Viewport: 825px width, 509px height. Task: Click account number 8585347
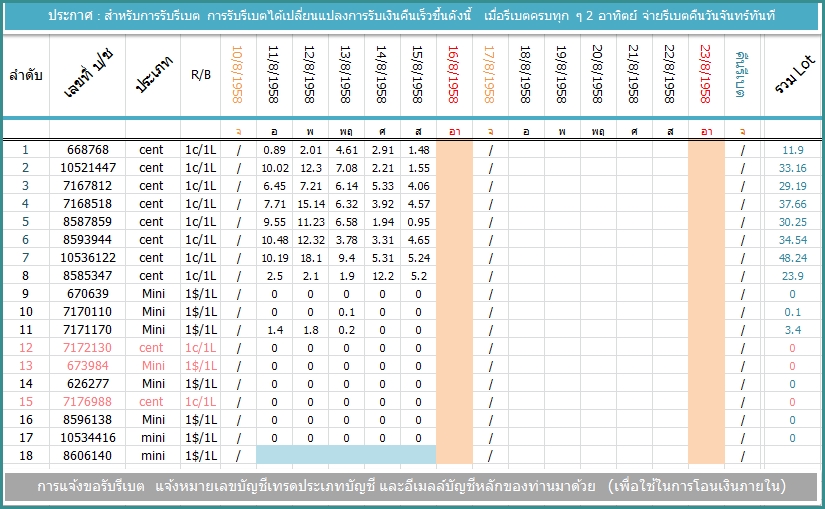(x=88, y=275)
